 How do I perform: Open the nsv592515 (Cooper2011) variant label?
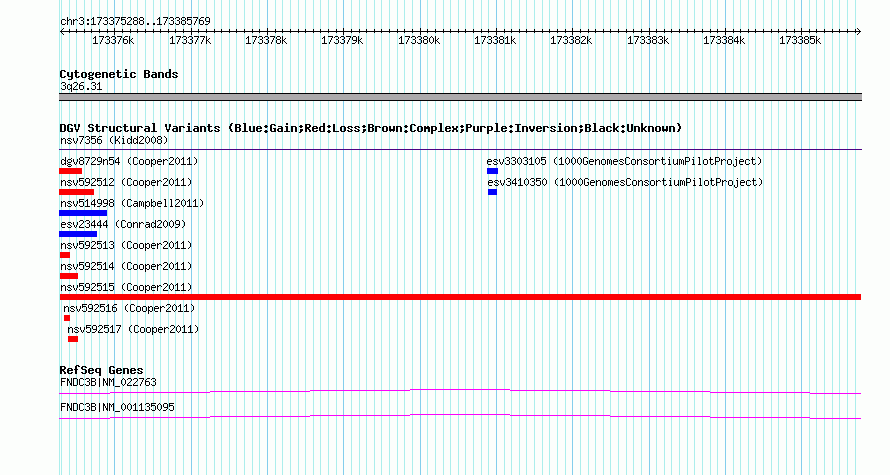coord(126,287)
